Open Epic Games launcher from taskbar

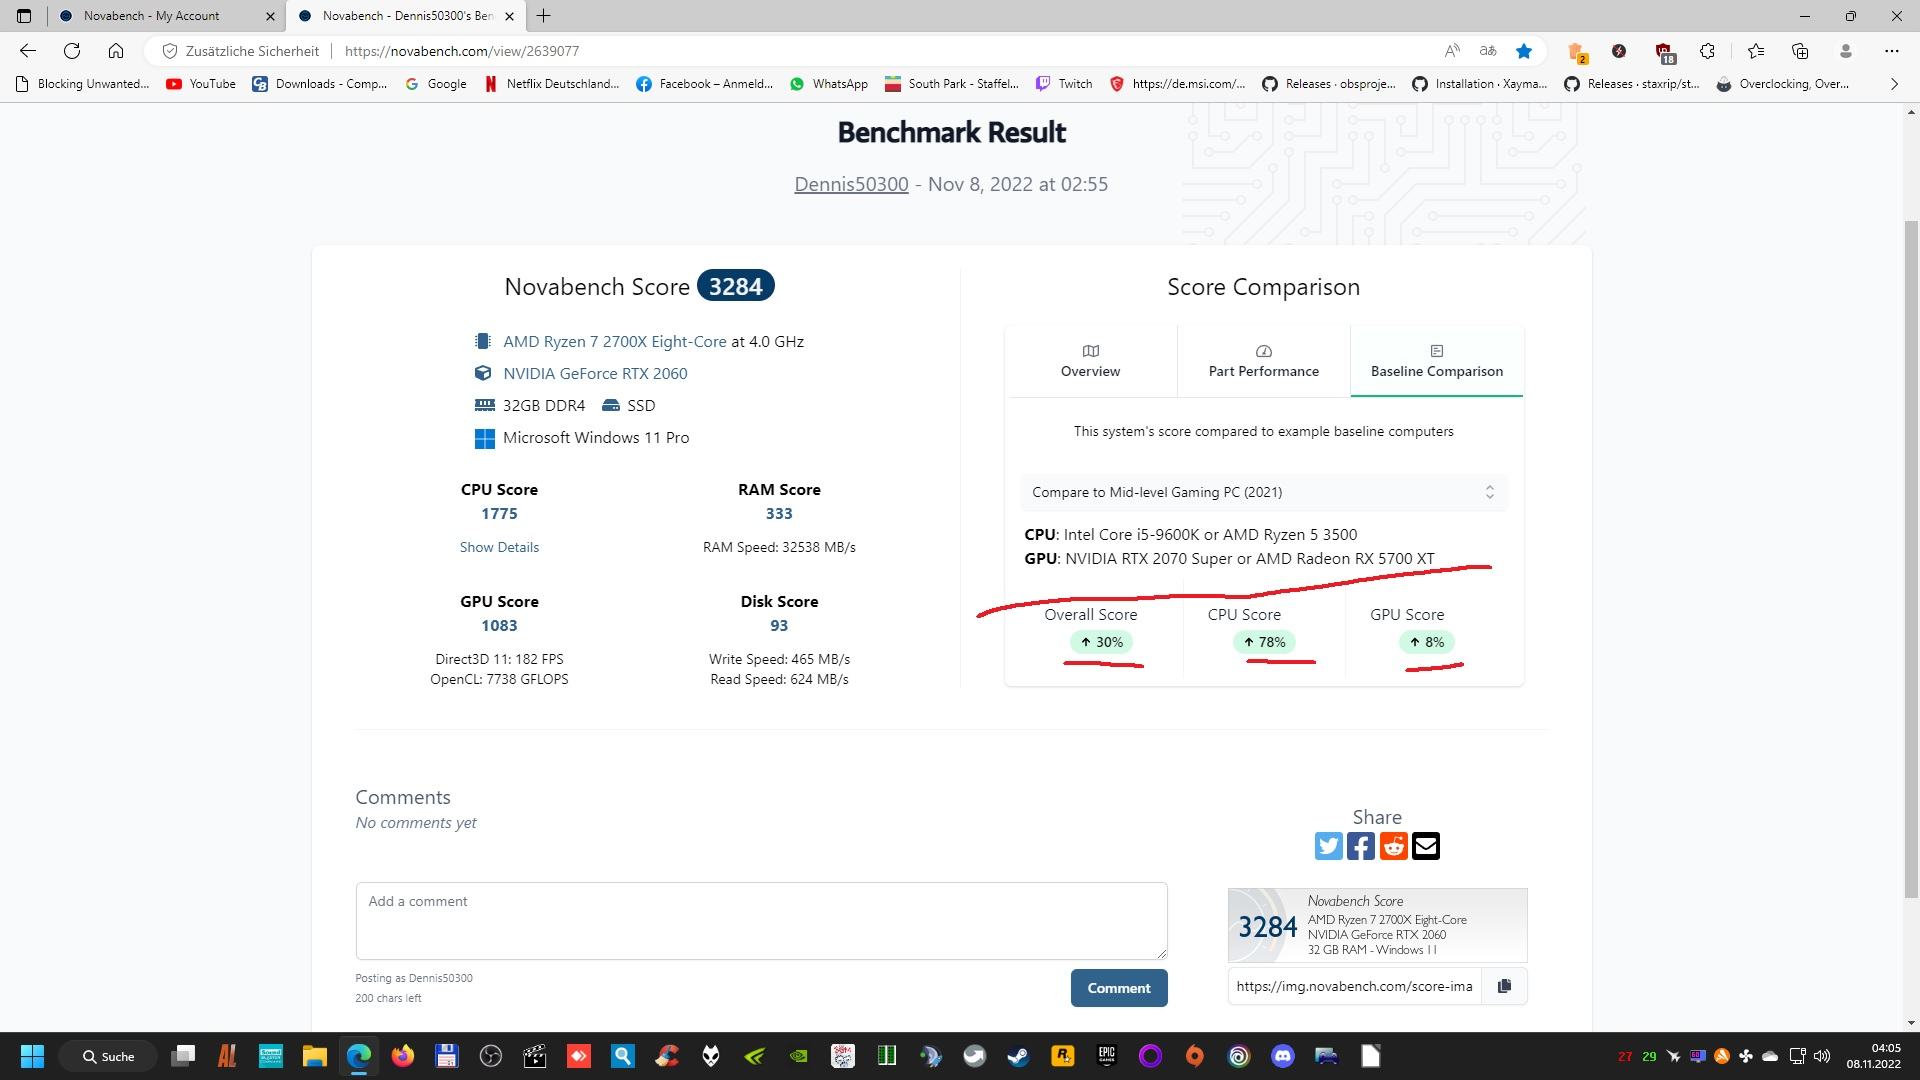1106,1056
